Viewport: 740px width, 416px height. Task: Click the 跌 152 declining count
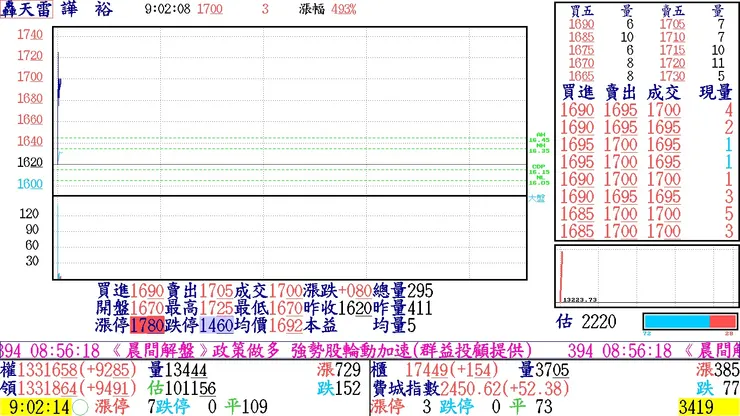click(x=339, y=388)
